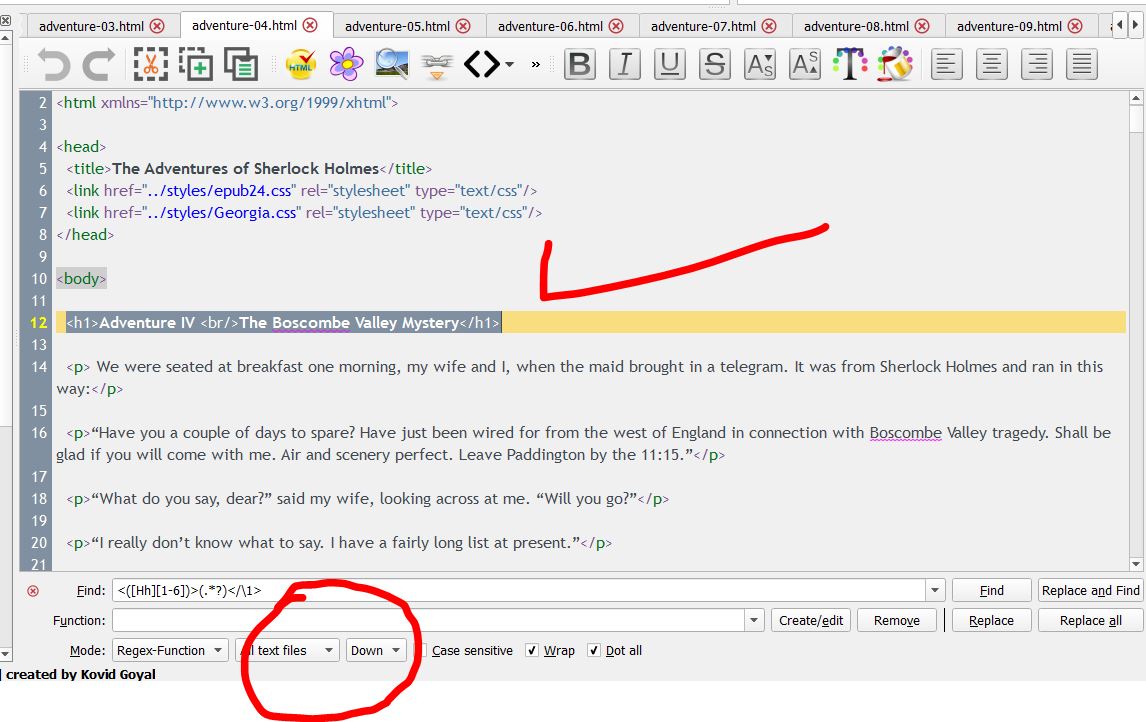The image size is (1146, 722).
Task: Click the Replace button
Action: (x=992, y=620)
